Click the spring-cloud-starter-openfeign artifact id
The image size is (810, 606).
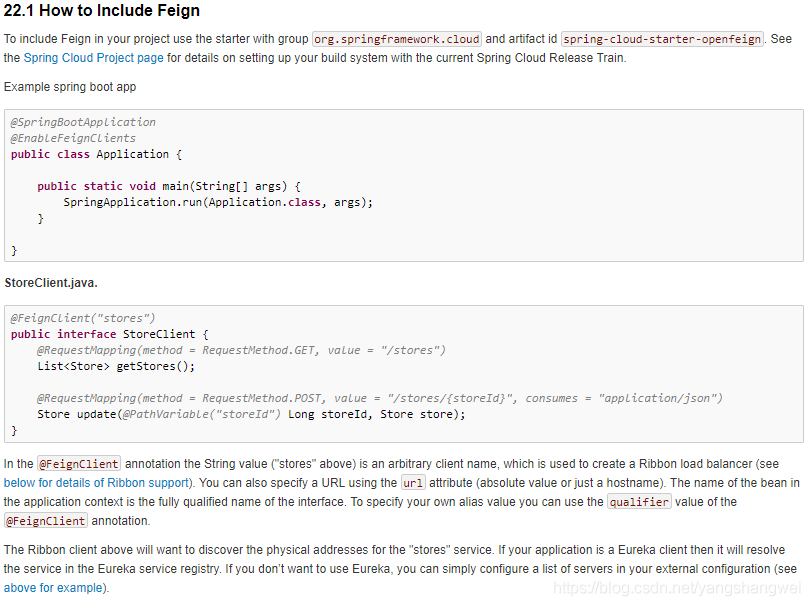point(662,39)
